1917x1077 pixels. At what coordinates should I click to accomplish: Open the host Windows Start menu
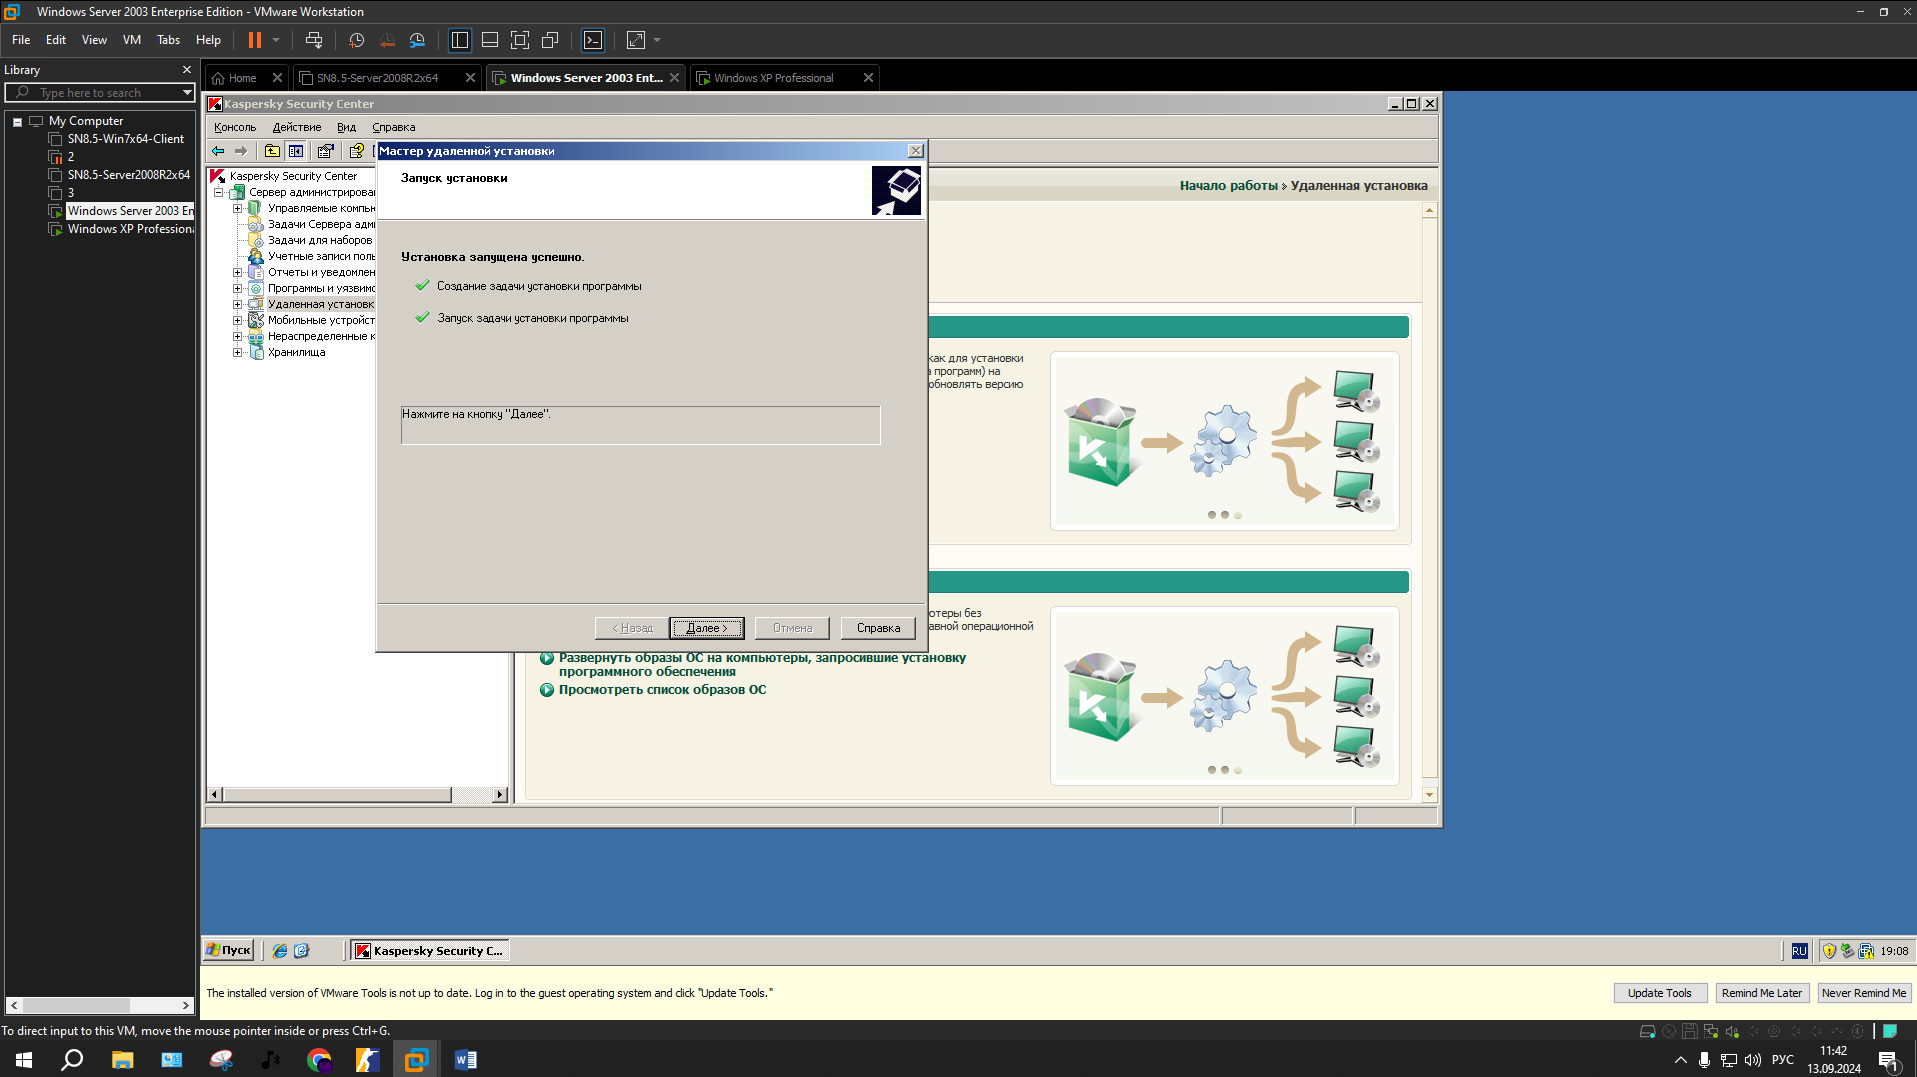coord(24,1060)
